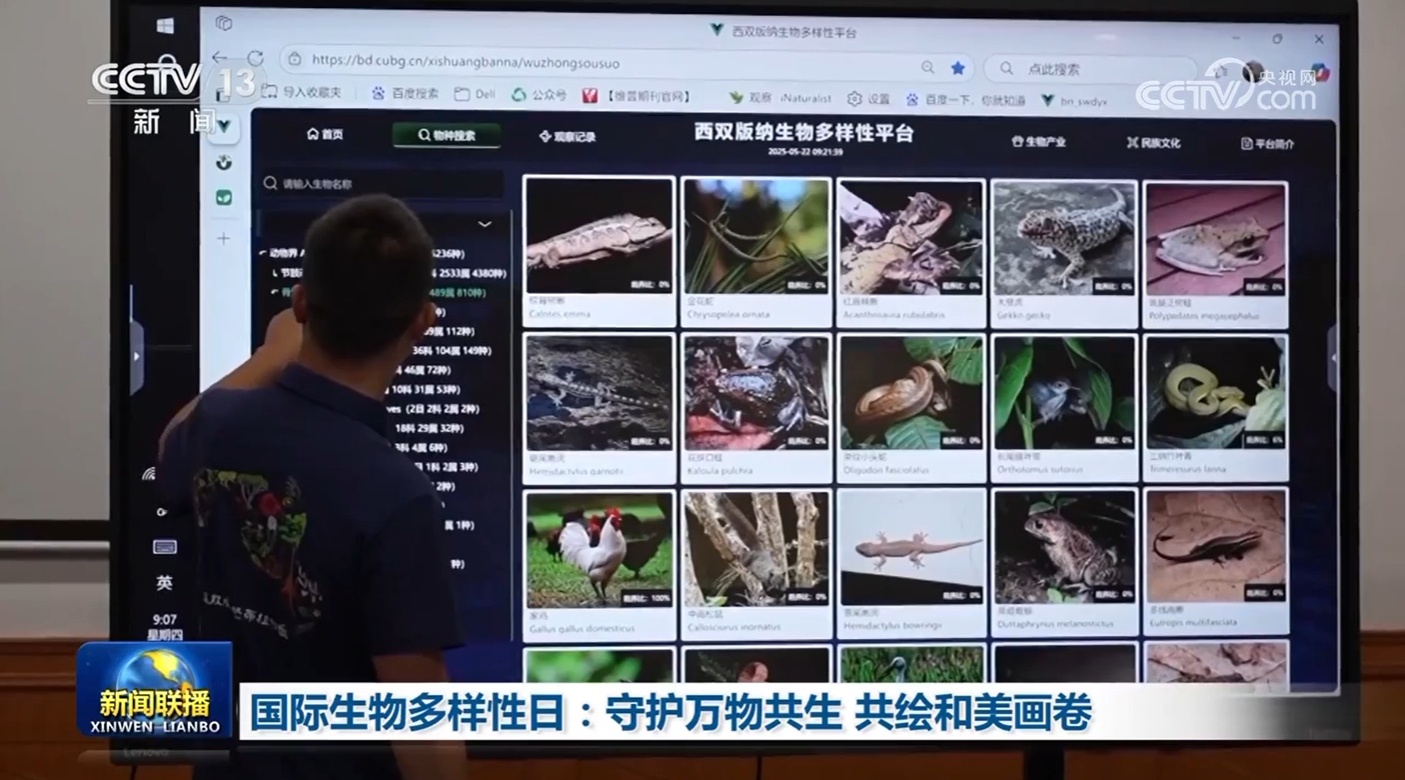
Task: Click the search magnifier in the address bar
Action: (928, 67)
